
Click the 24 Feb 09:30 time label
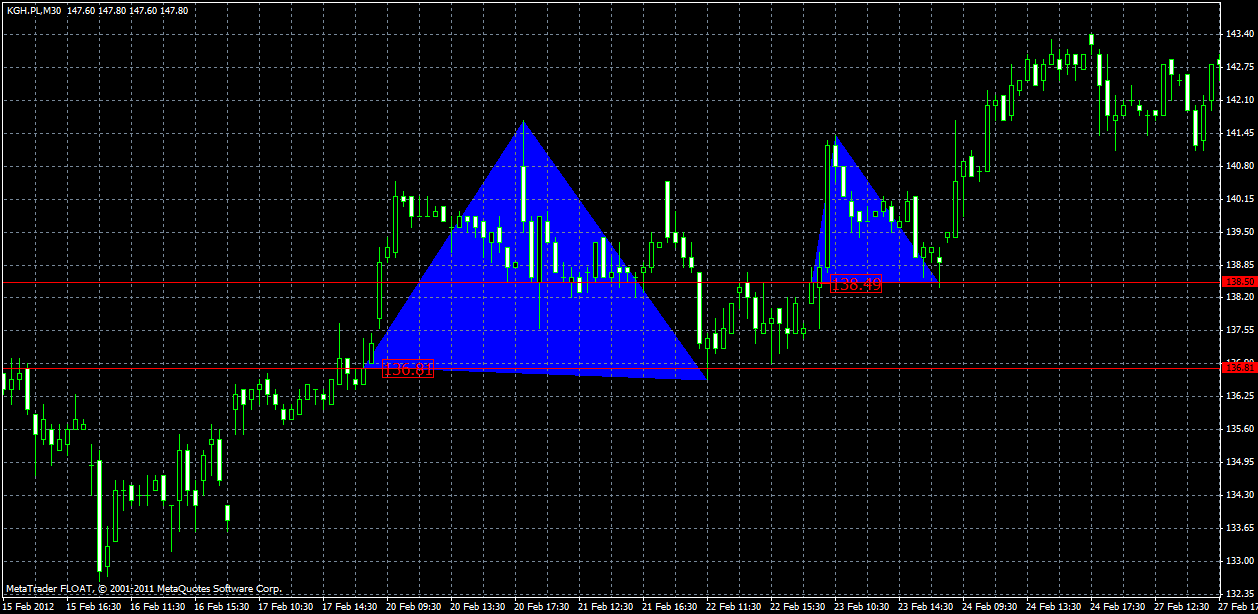click(x=990, y=607)
